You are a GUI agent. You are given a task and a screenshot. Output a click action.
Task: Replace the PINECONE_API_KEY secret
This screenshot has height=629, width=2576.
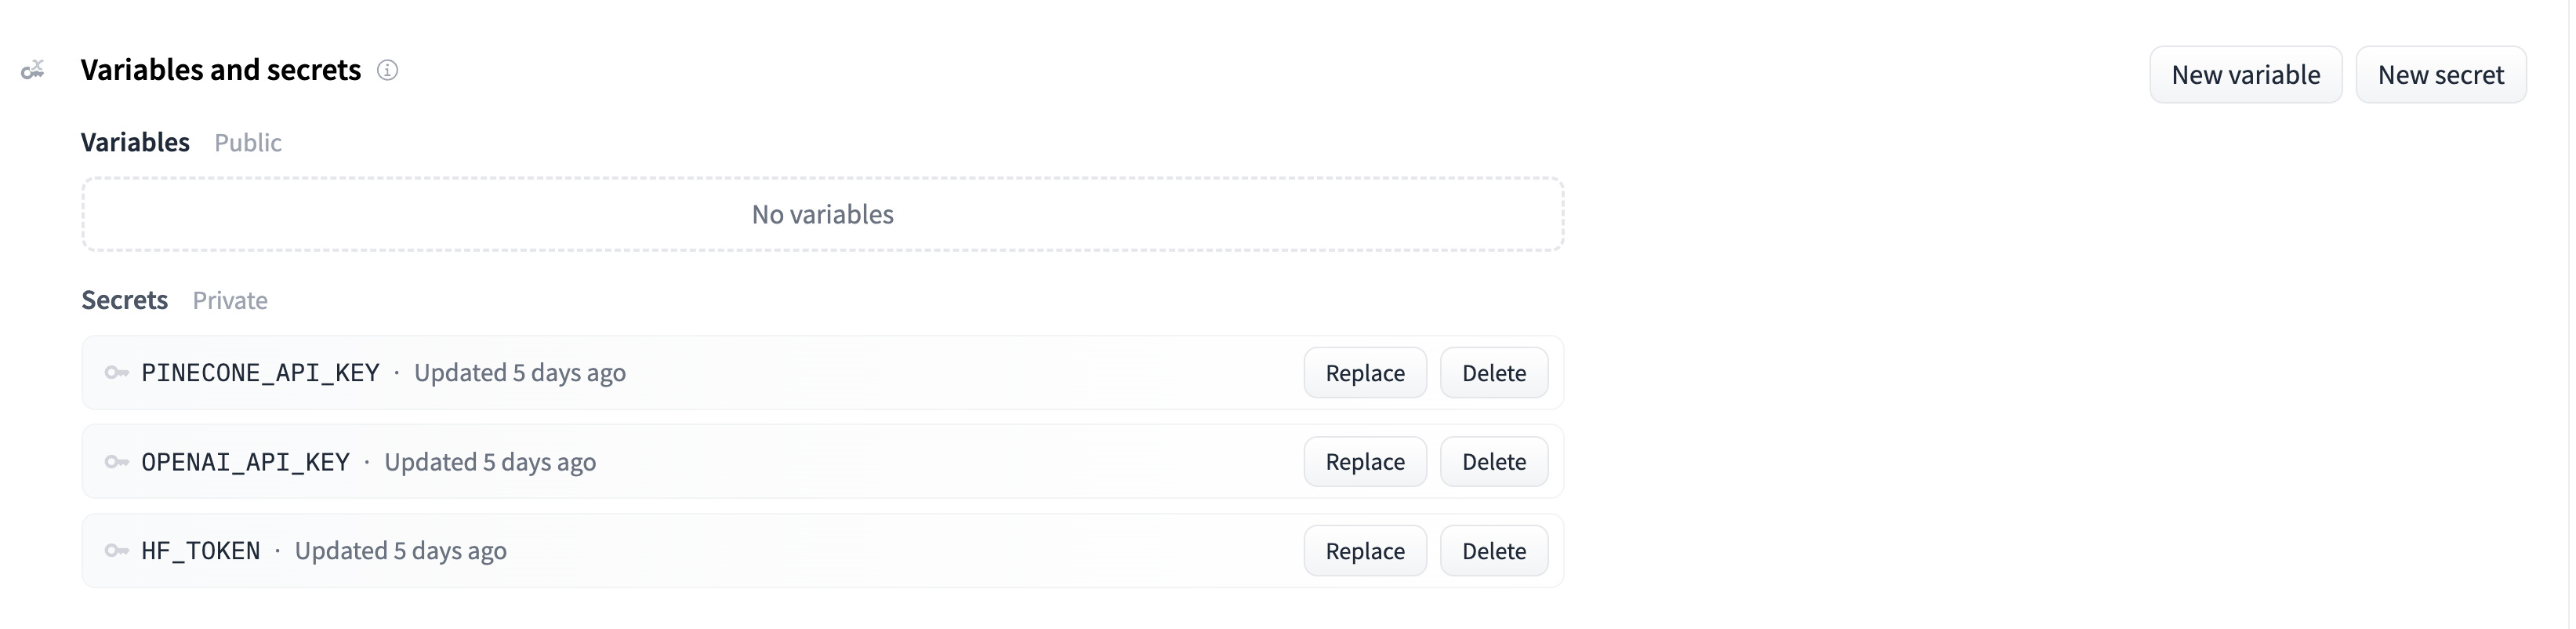coord(1364,372)
